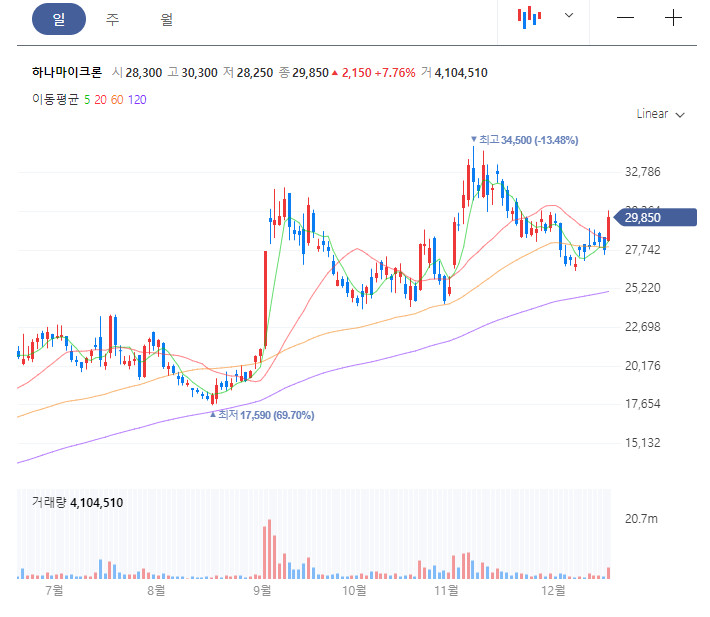This screenshot has height=617, width=710.
Task: Click the 29,850 current price tag
Action: (x=656, y=218)
